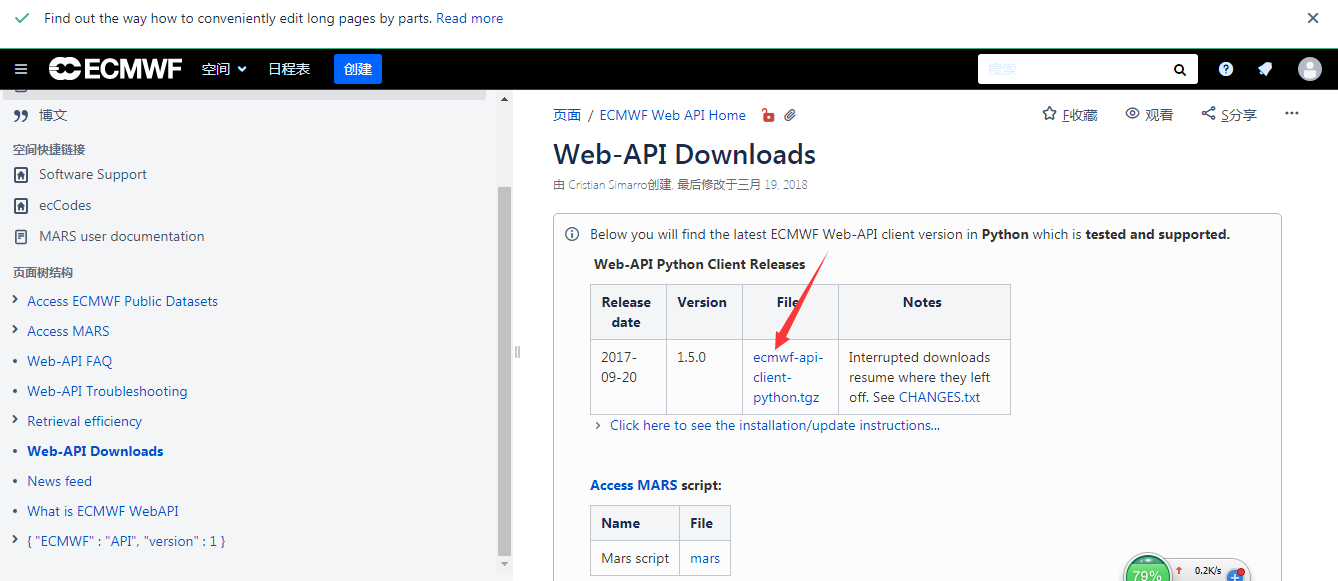
Task: Click the share icon
Action: [1209, 114]
